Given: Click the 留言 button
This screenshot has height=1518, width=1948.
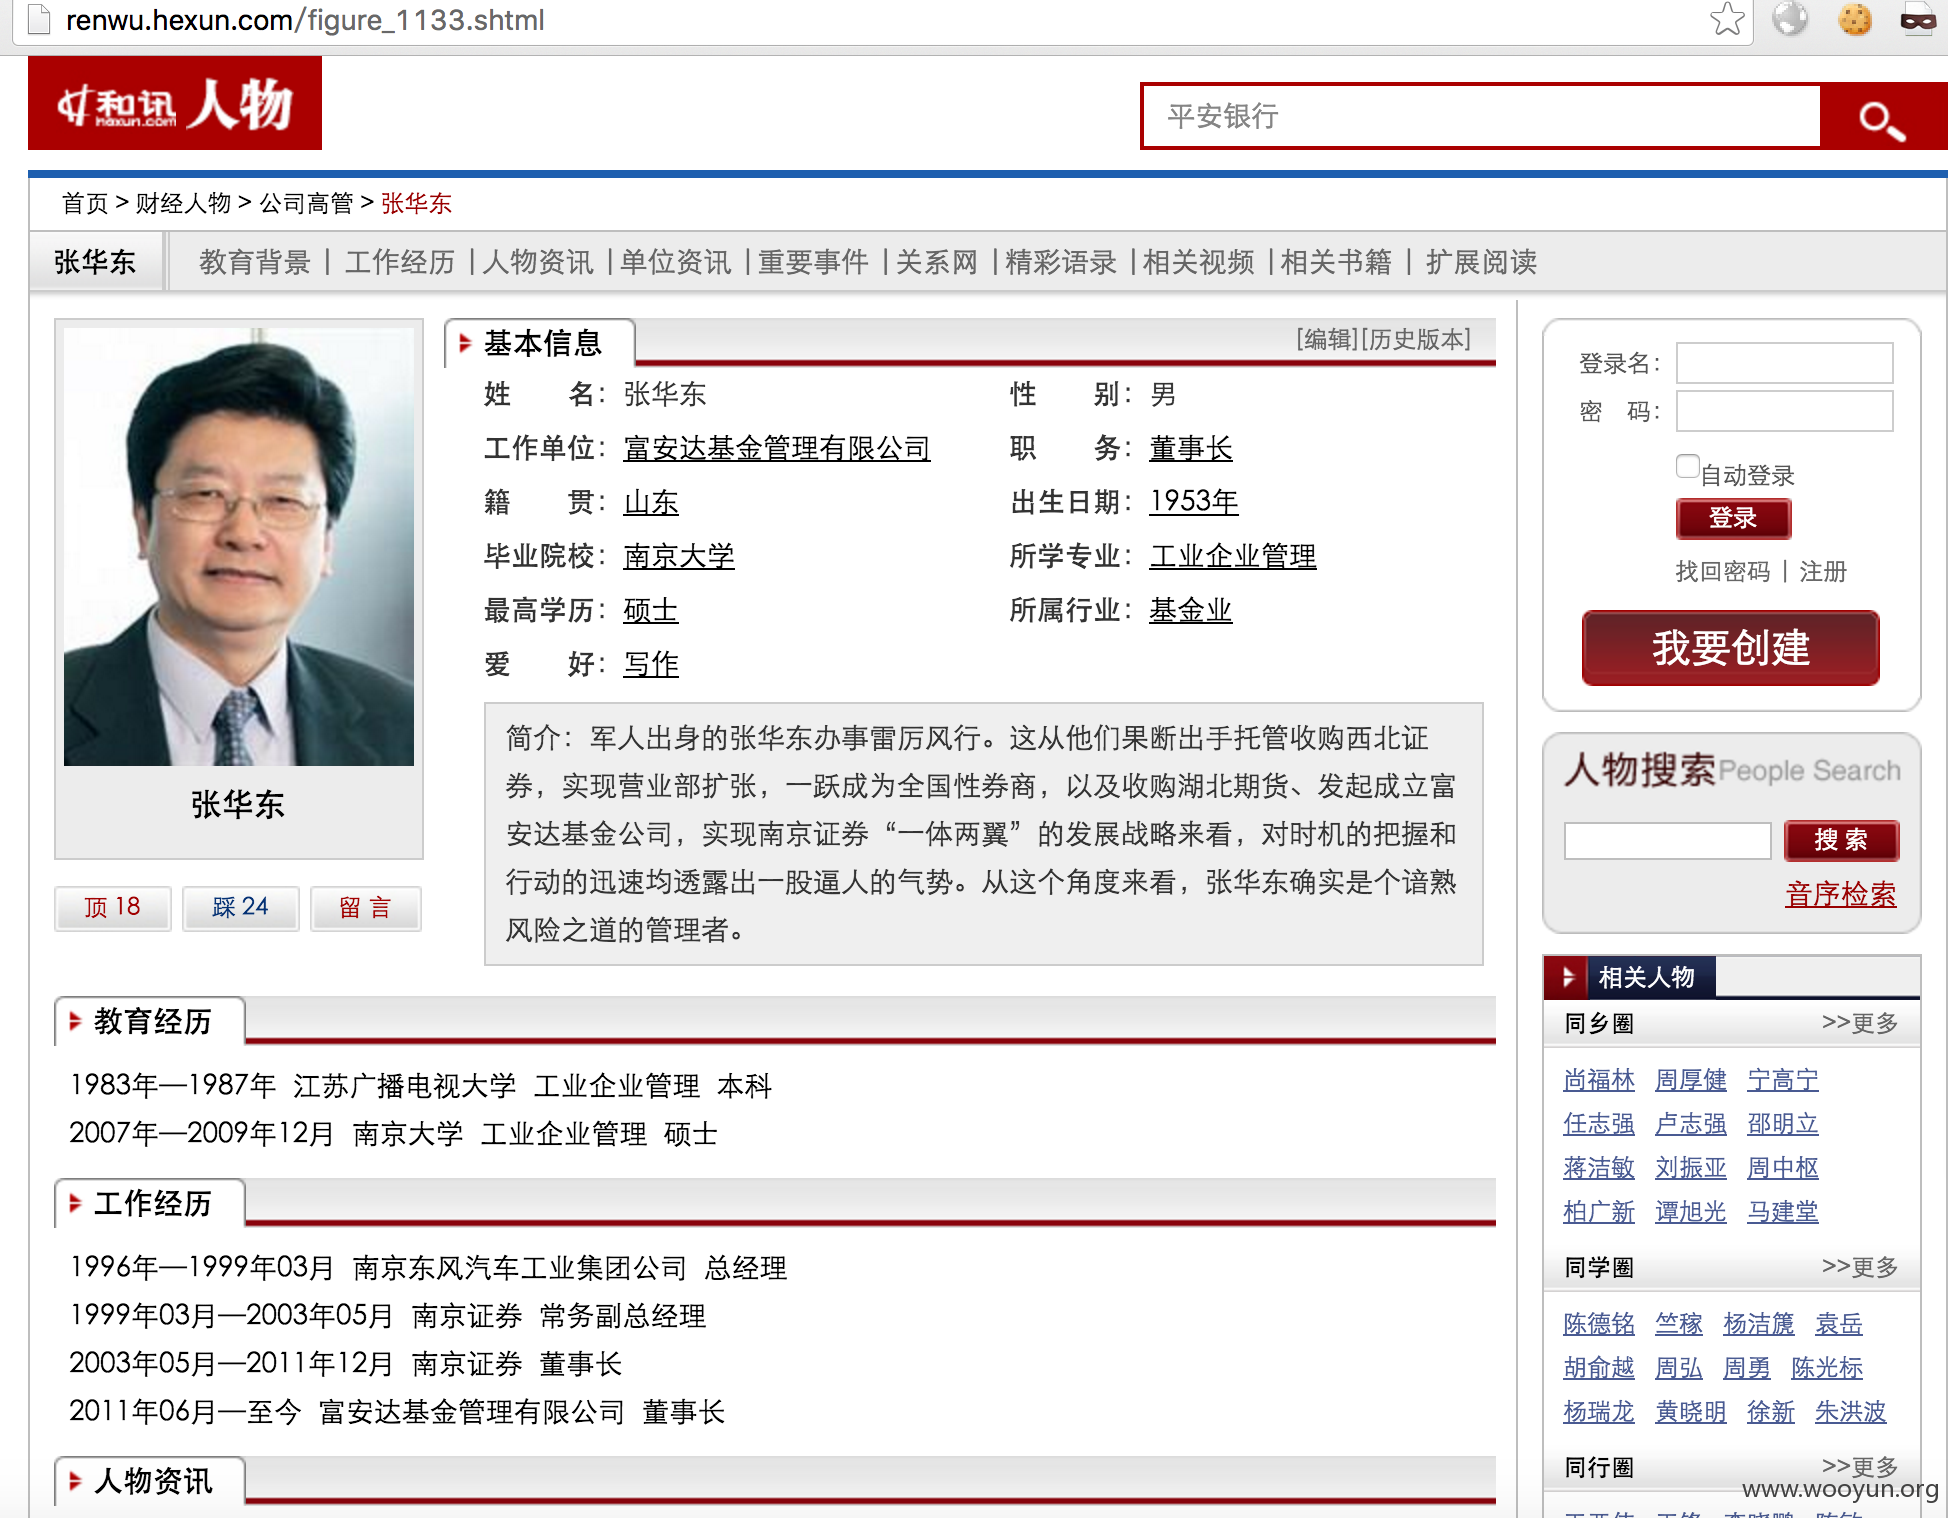Looking at the screenshot, I should pos(365,908).
